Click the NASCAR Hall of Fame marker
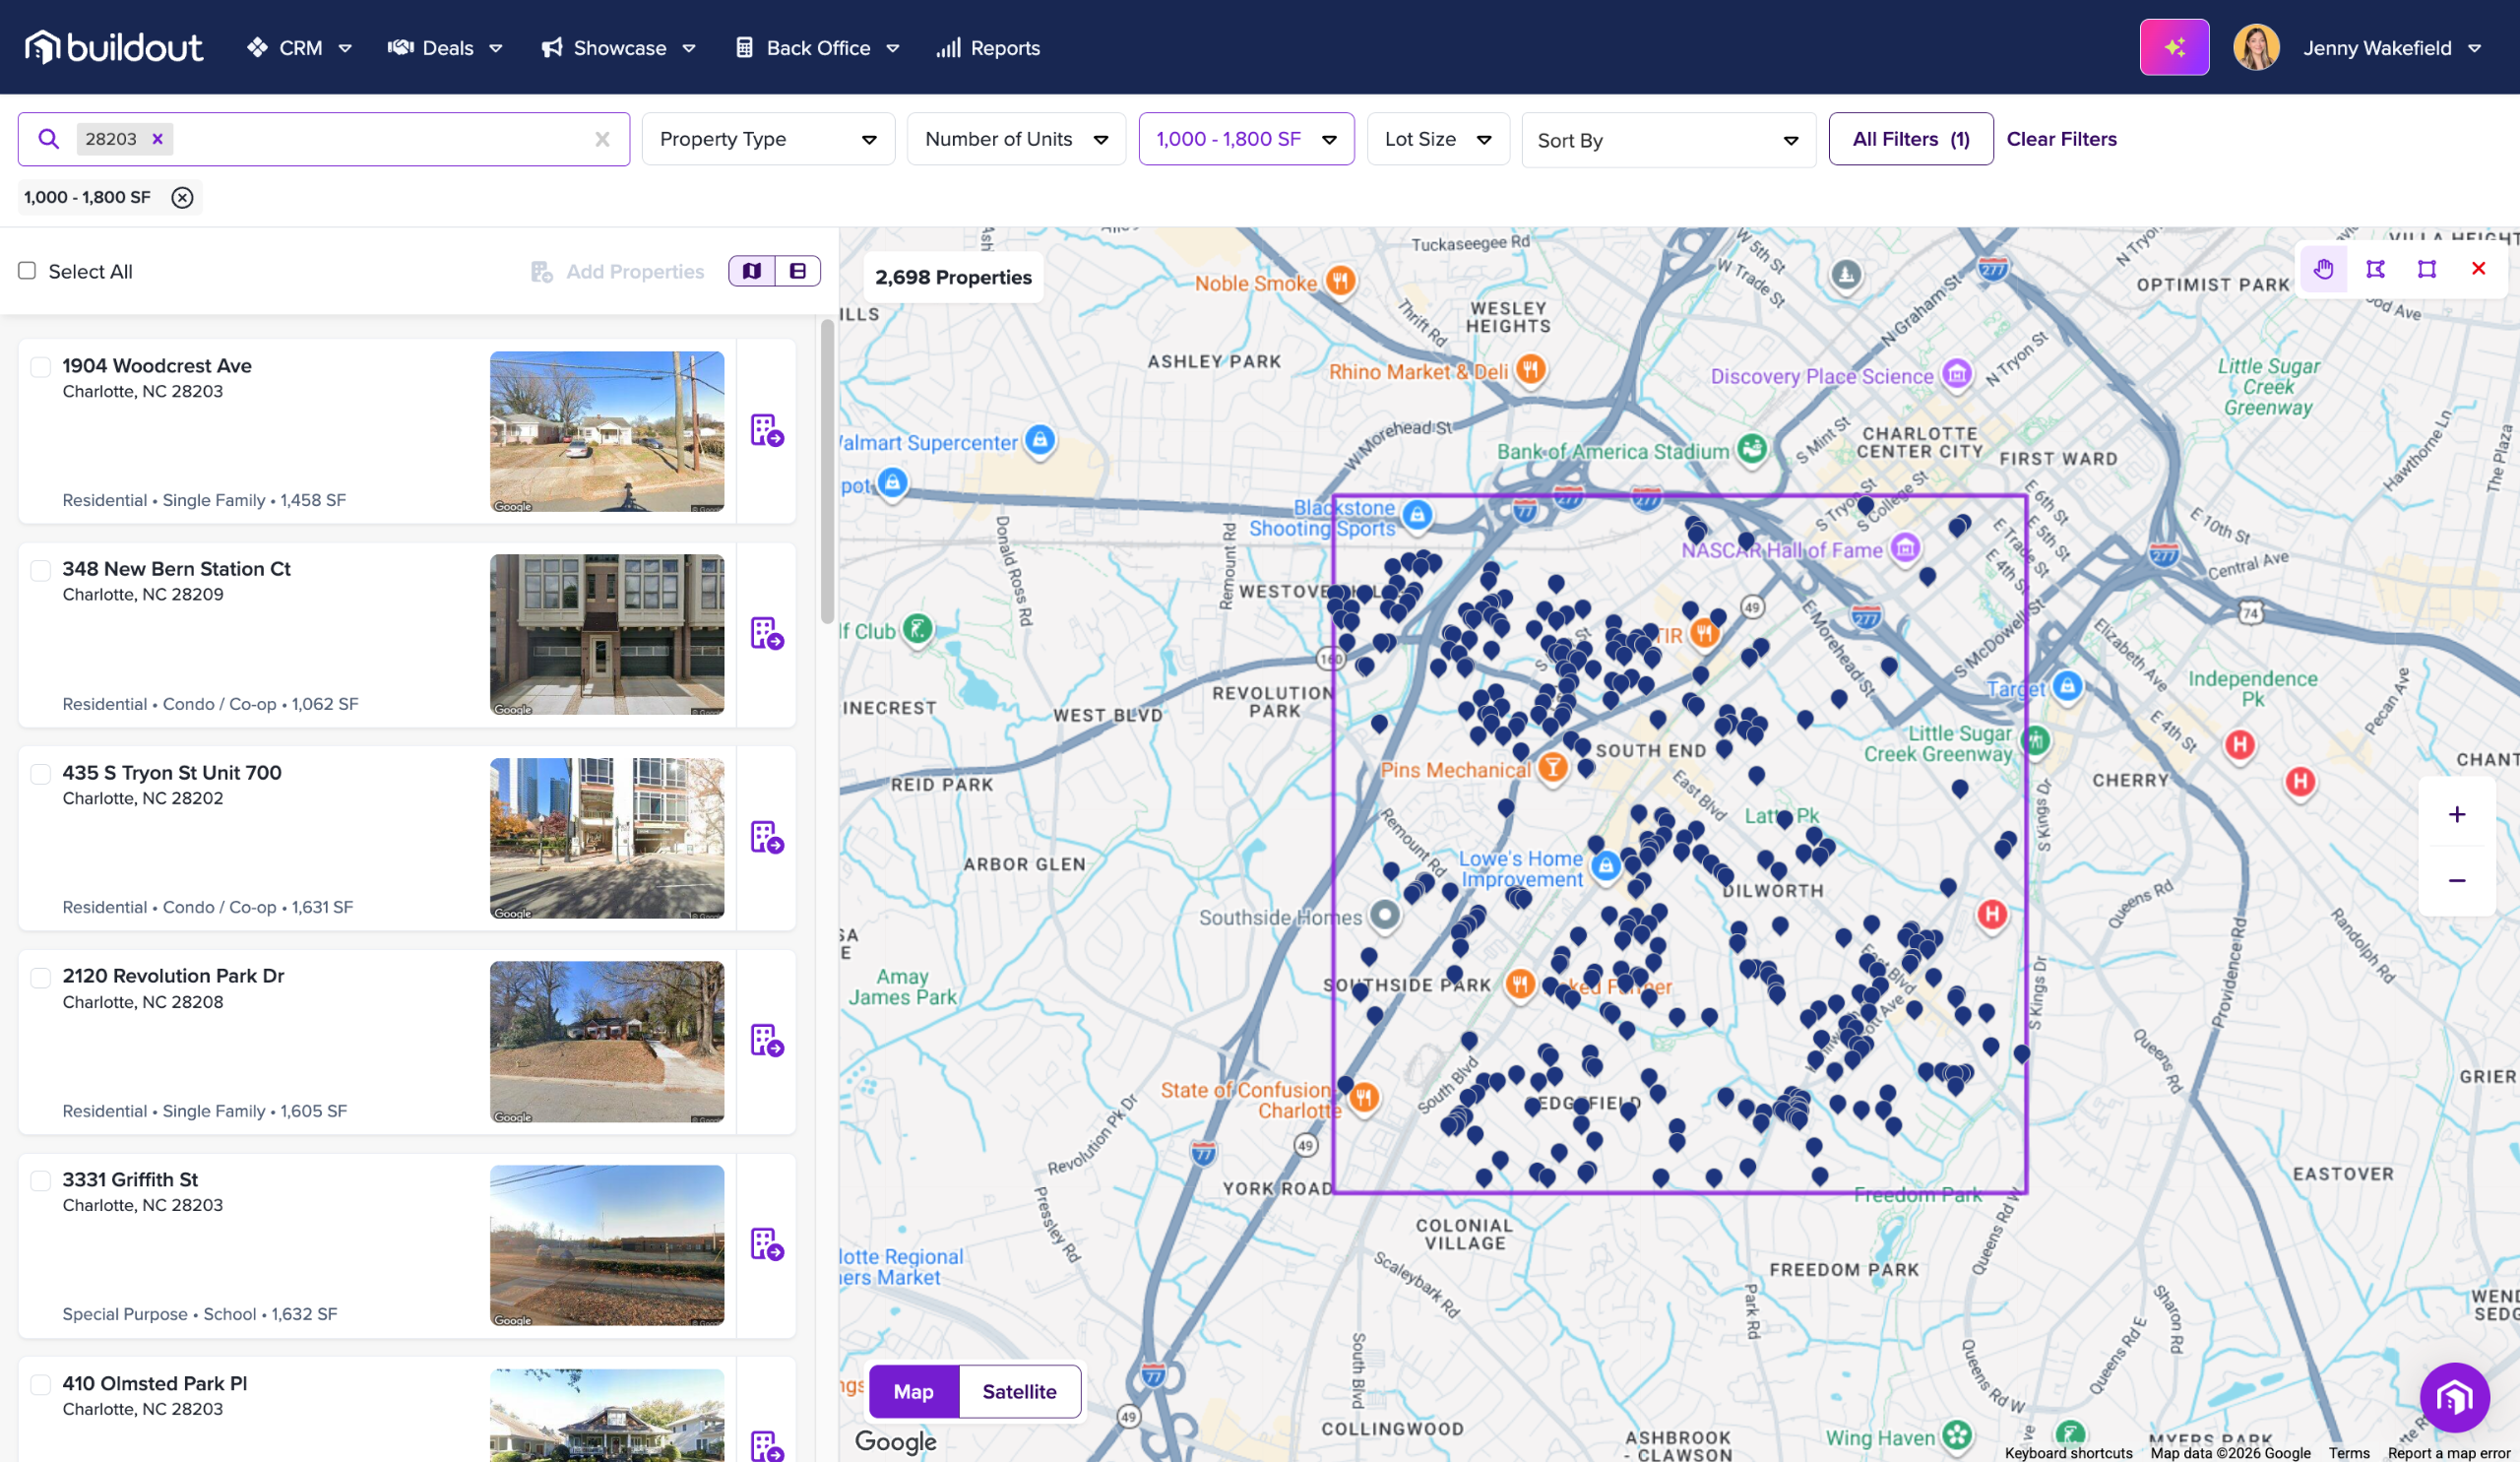The image size is (2520, 1462). [x=1906, y=547]
